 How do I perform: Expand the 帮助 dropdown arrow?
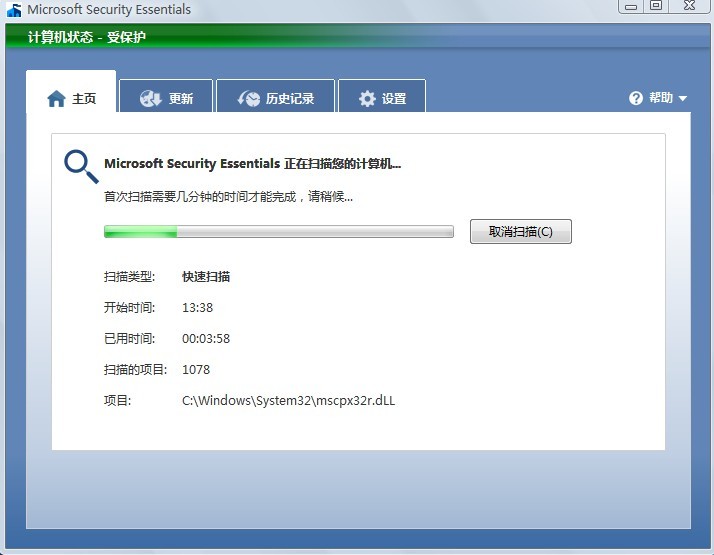[682, 98]
